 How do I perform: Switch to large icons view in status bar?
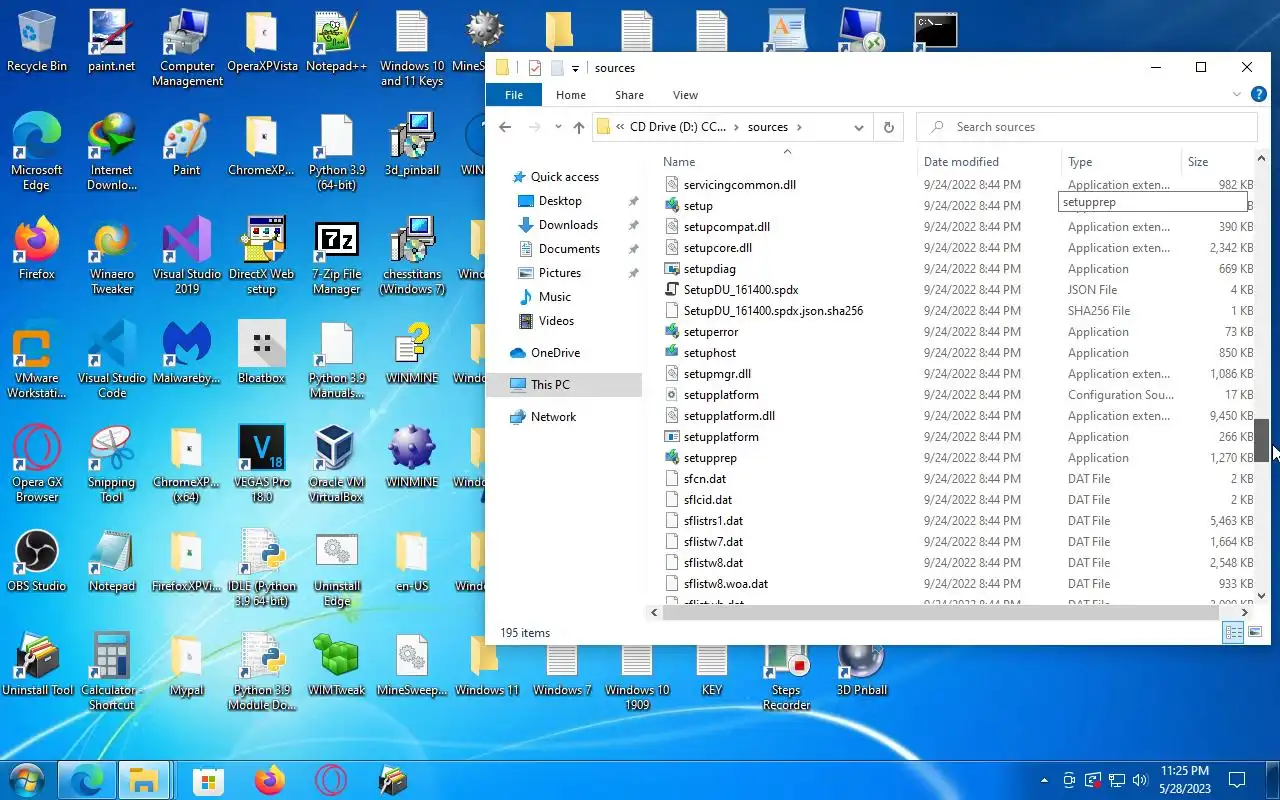(x=1255, y=632)
